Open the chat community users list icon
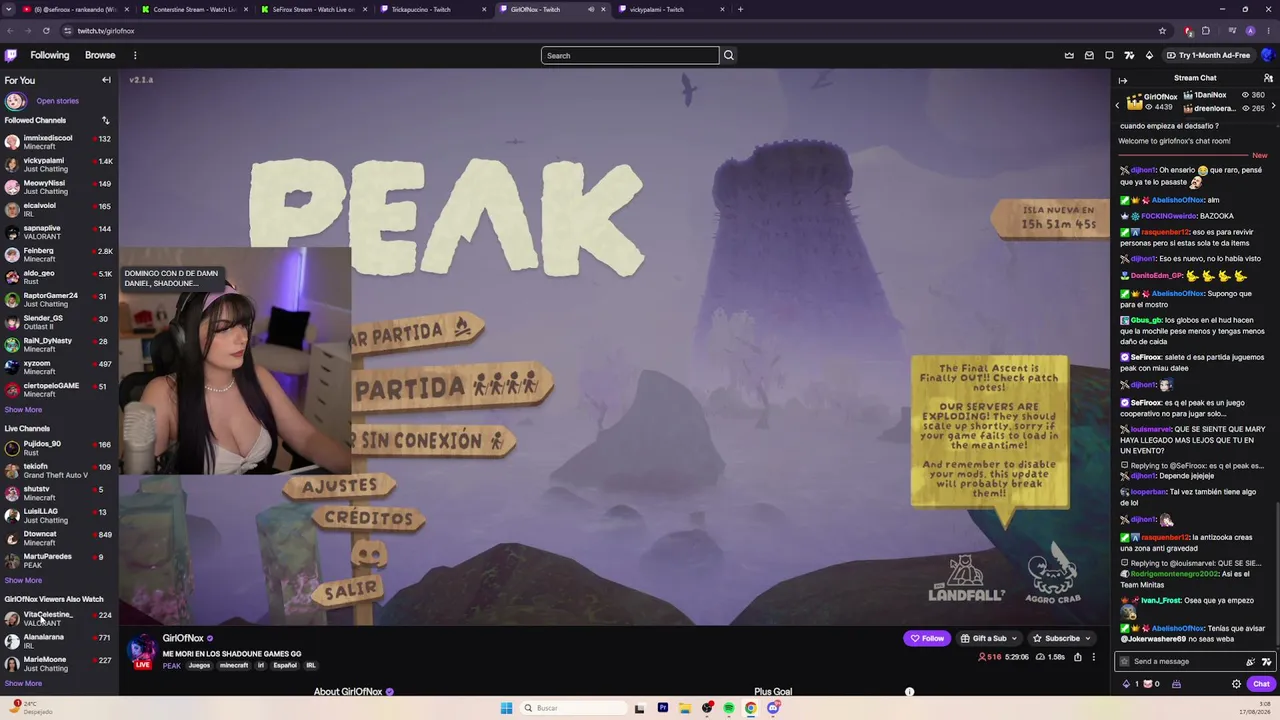Image resolution: width=1280 pixels, height=720 pixels. [1268, 78]
